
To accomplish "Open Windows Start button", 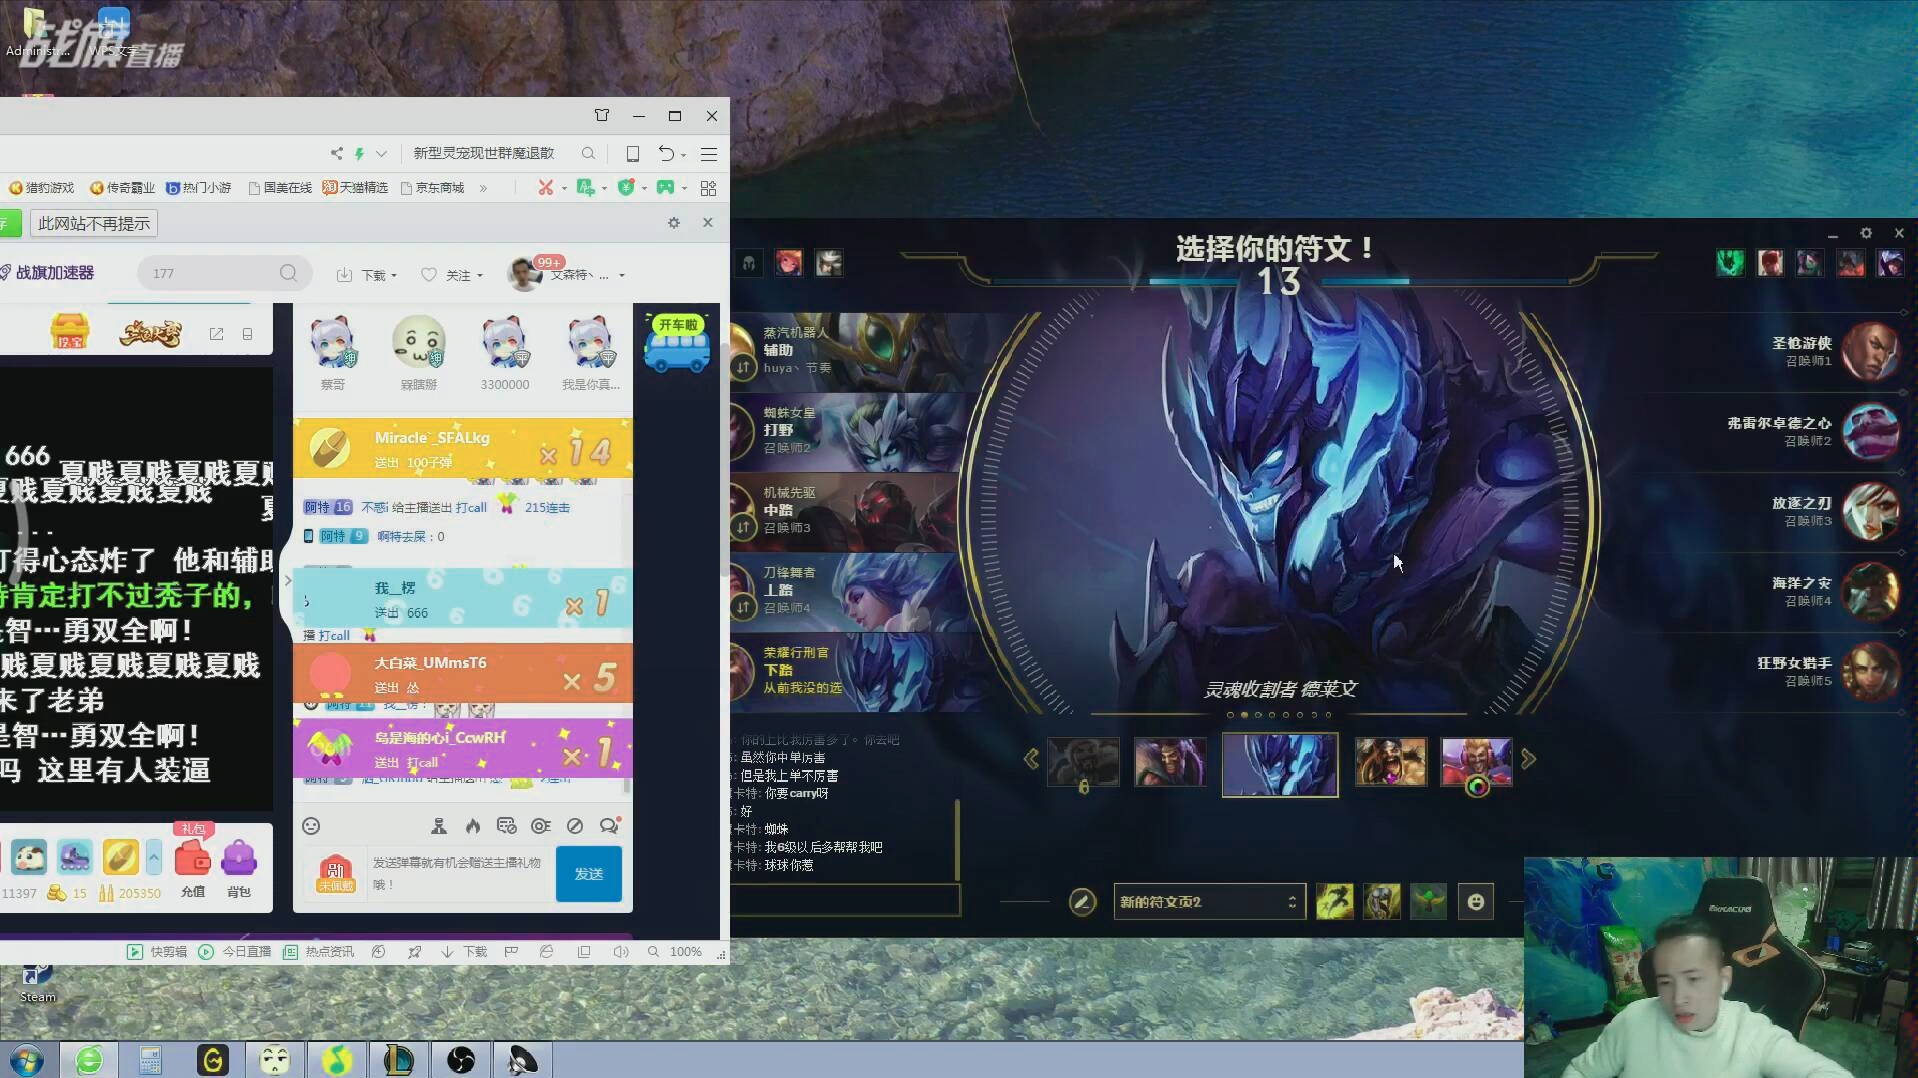I will point(27,1060).
